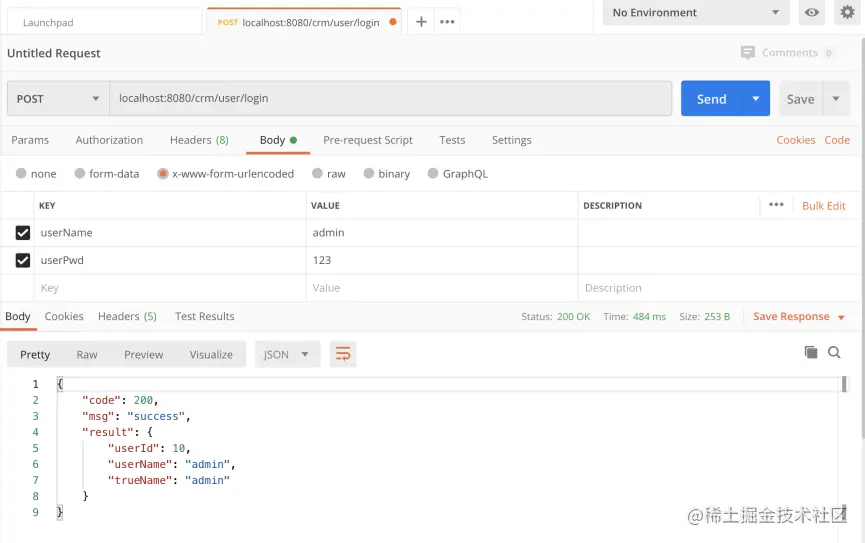This screenshot has height=543, width=865.
Task: Open the POST method dropdown
Action: (x=58, y=99)
